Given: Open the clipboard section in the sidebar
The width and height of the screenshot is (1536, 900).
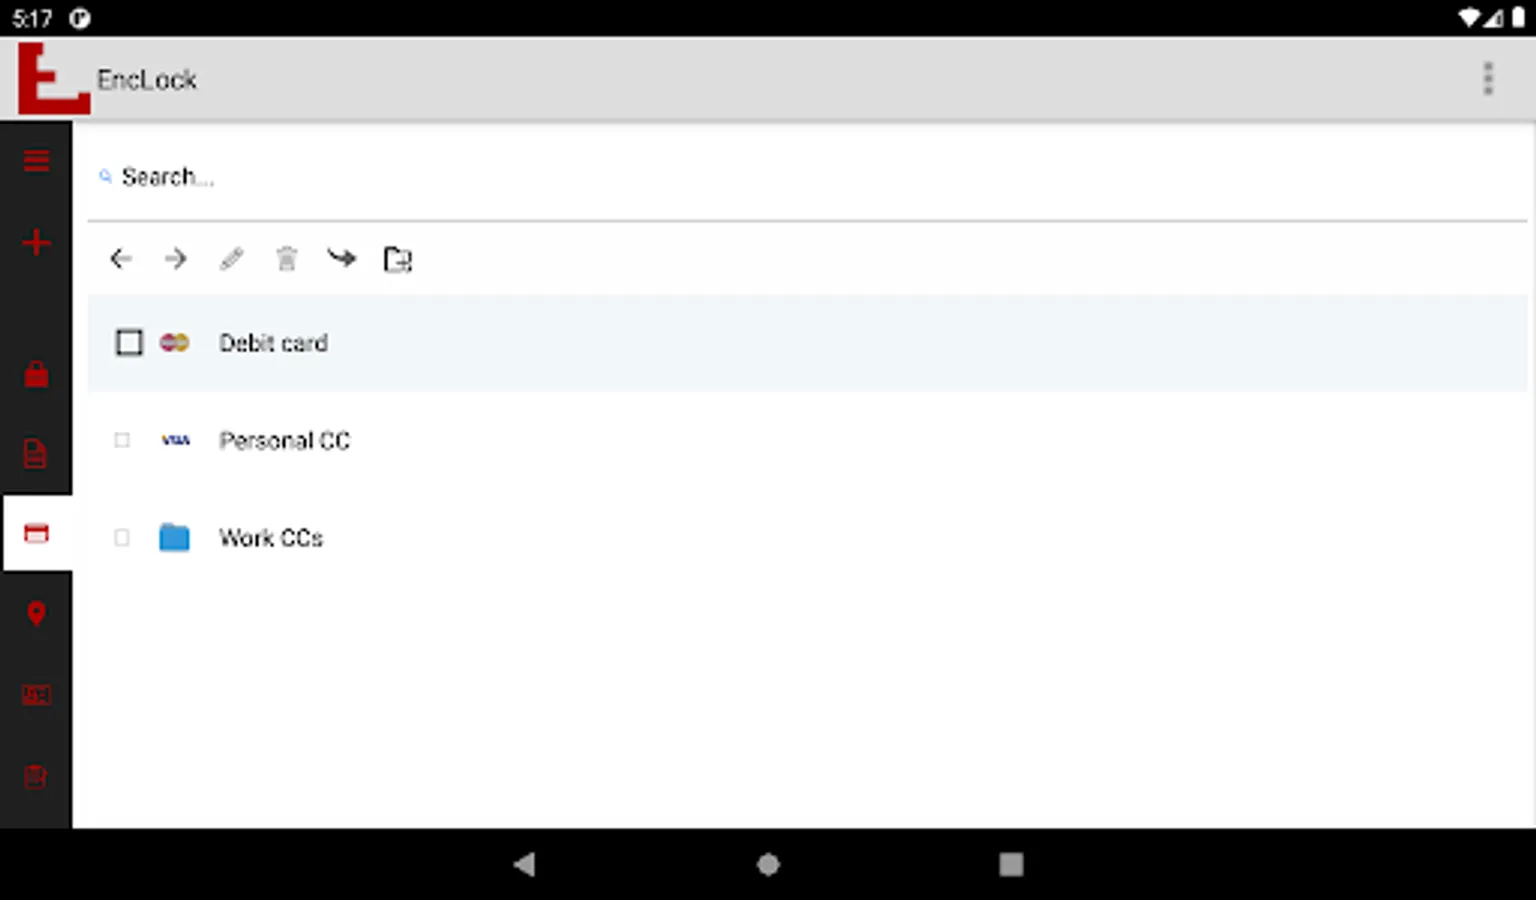Looking at the screenshot, I should [36, 776].
